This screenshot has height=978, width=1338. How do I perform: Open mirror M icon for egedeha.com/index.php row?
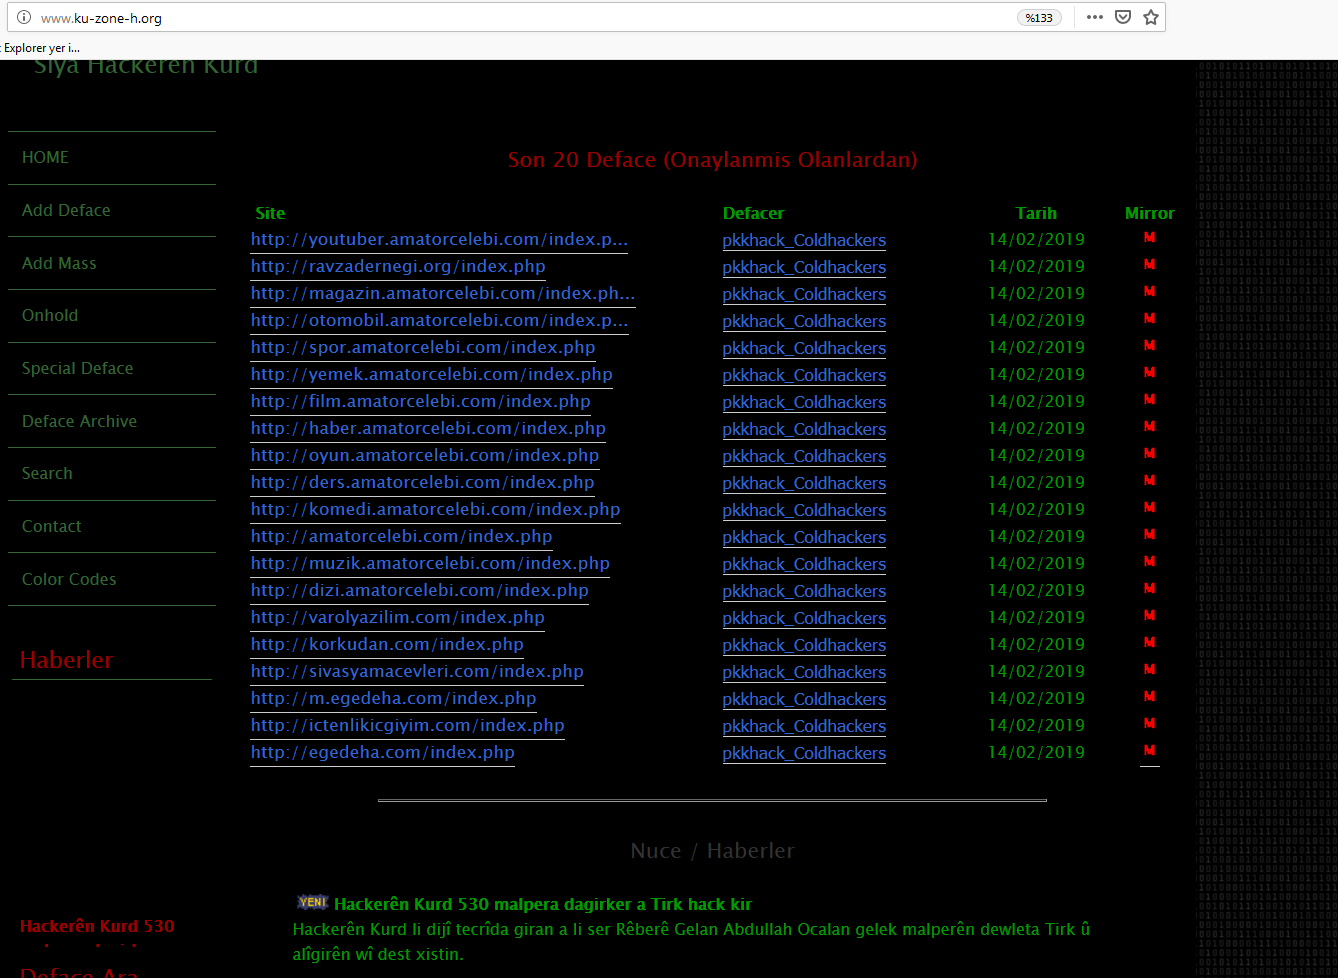tap(1149, 751)
